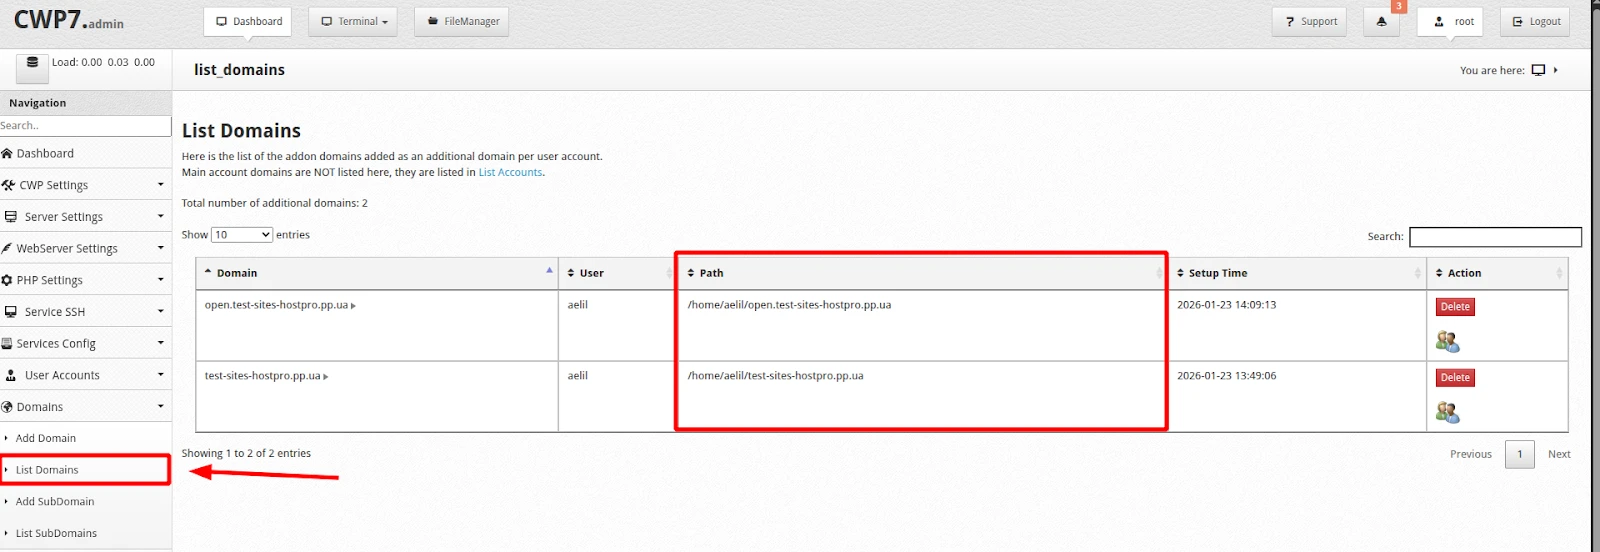Expand the CWP Settings menu
The height and width of the screenshot is (552, 1600).
coord(85,185)
